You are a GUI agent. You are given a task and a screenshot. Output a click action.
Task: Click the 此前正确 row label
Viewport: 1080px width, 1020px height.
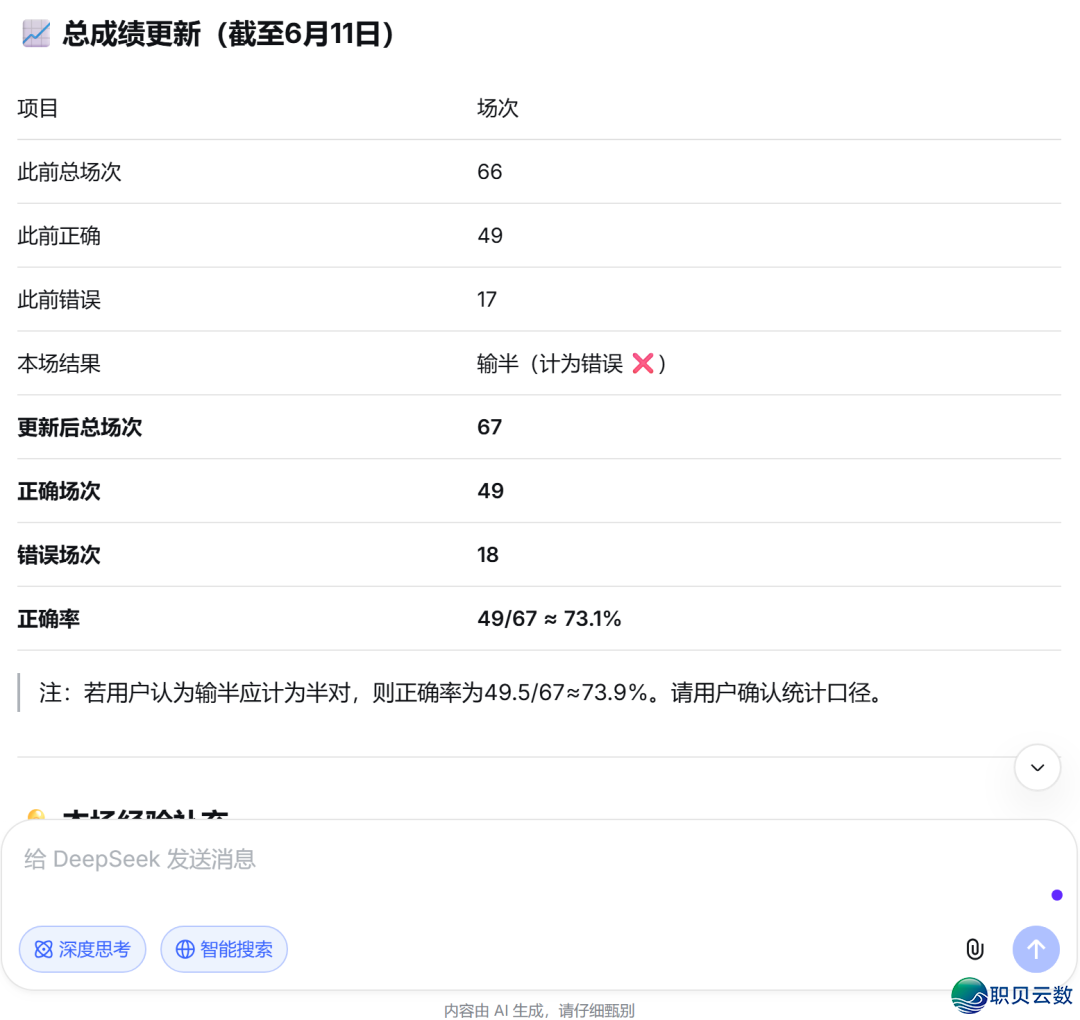pyautogui.click(x=59, y=236)
